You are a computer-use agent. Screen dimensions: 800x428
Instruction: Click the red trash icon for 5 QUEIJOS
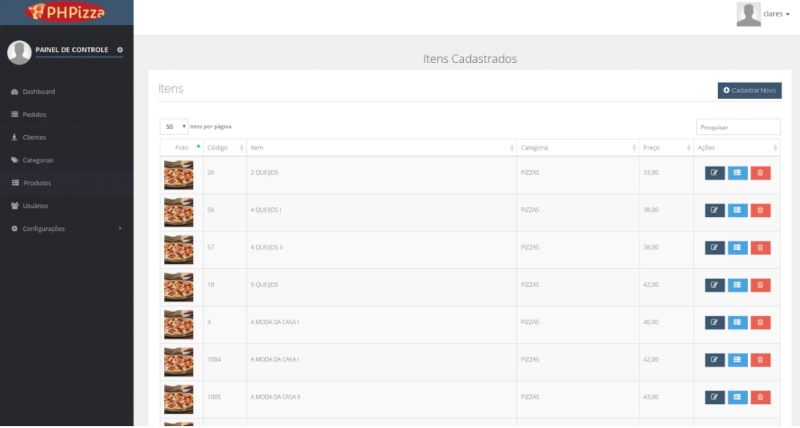pos(761,285)
